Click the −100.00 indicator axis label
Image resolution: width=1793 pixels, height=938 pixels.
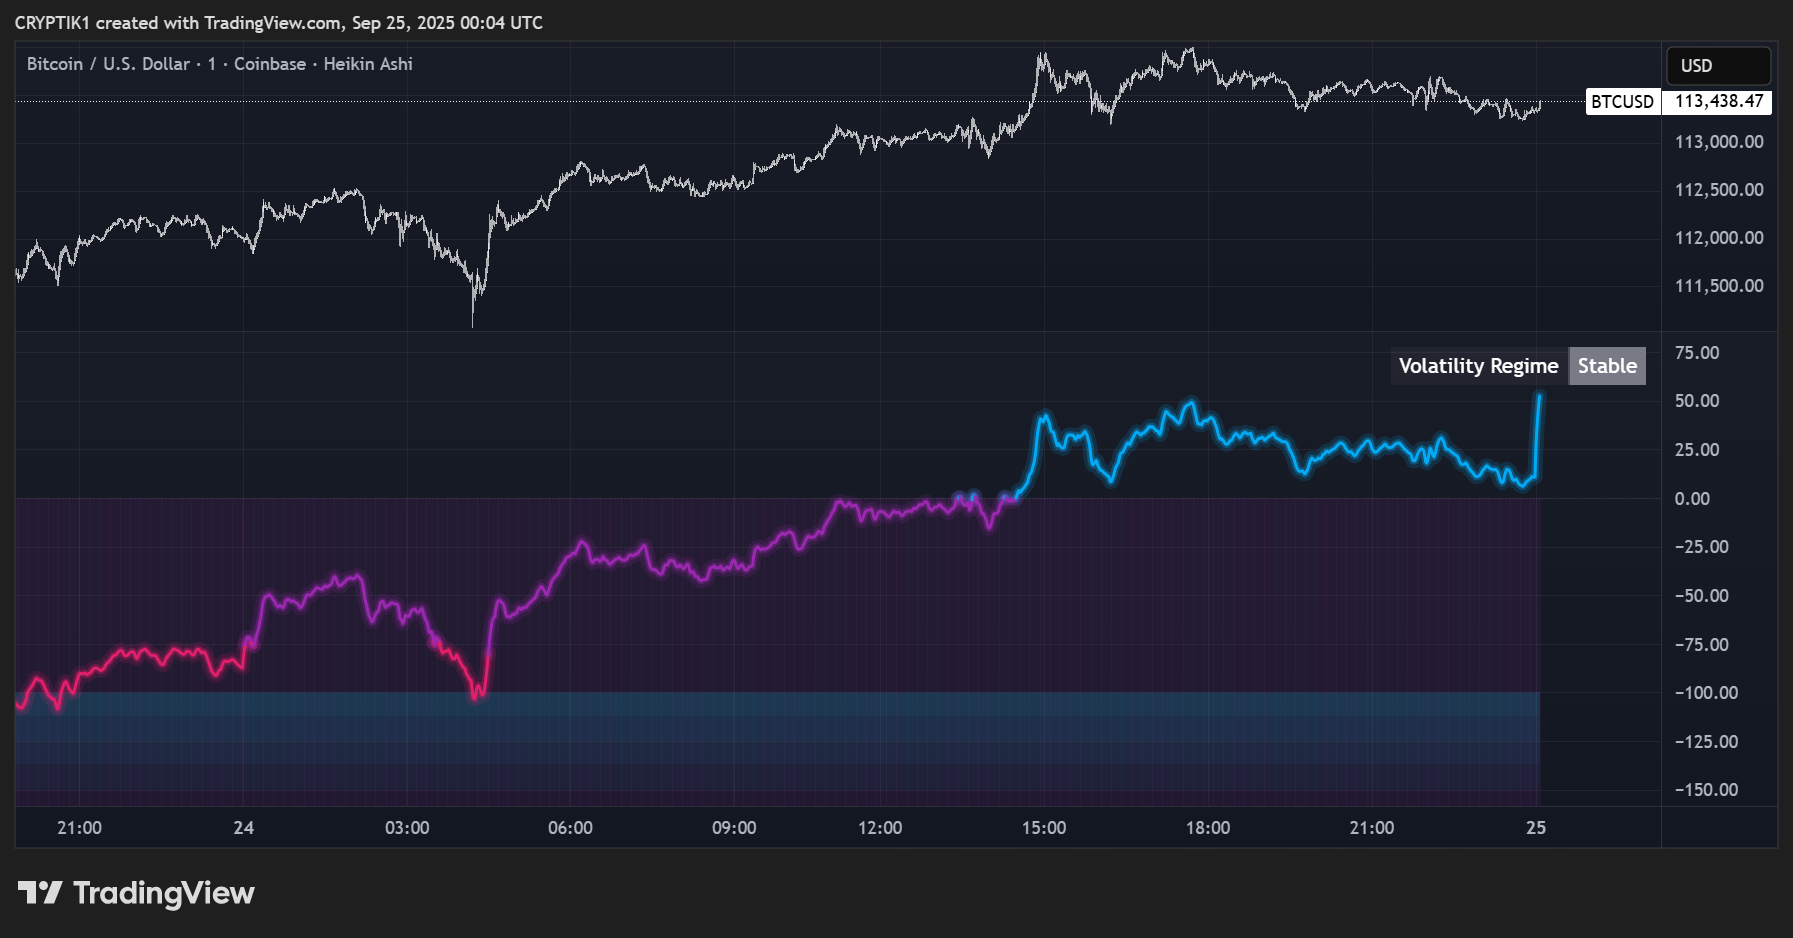pyautogui.click(x=1706, y=693)
